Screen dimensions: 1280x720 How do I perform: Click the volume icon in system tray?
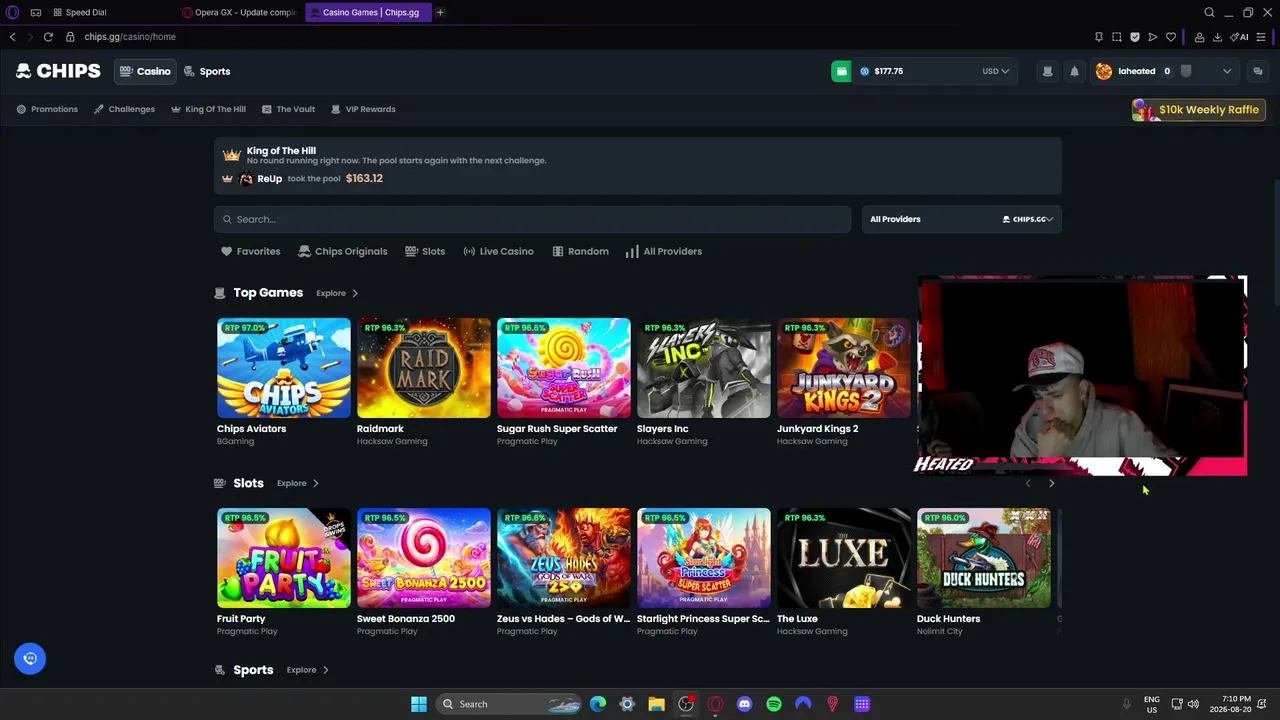pyautogui.click(x=1193, y=704)
